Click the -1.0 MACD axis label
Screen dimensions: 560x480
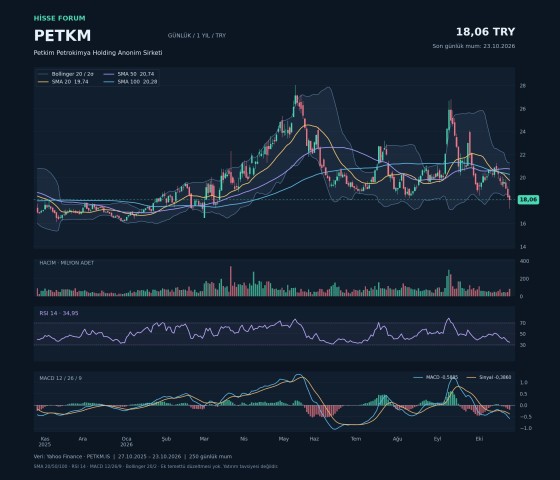point(525,428)
